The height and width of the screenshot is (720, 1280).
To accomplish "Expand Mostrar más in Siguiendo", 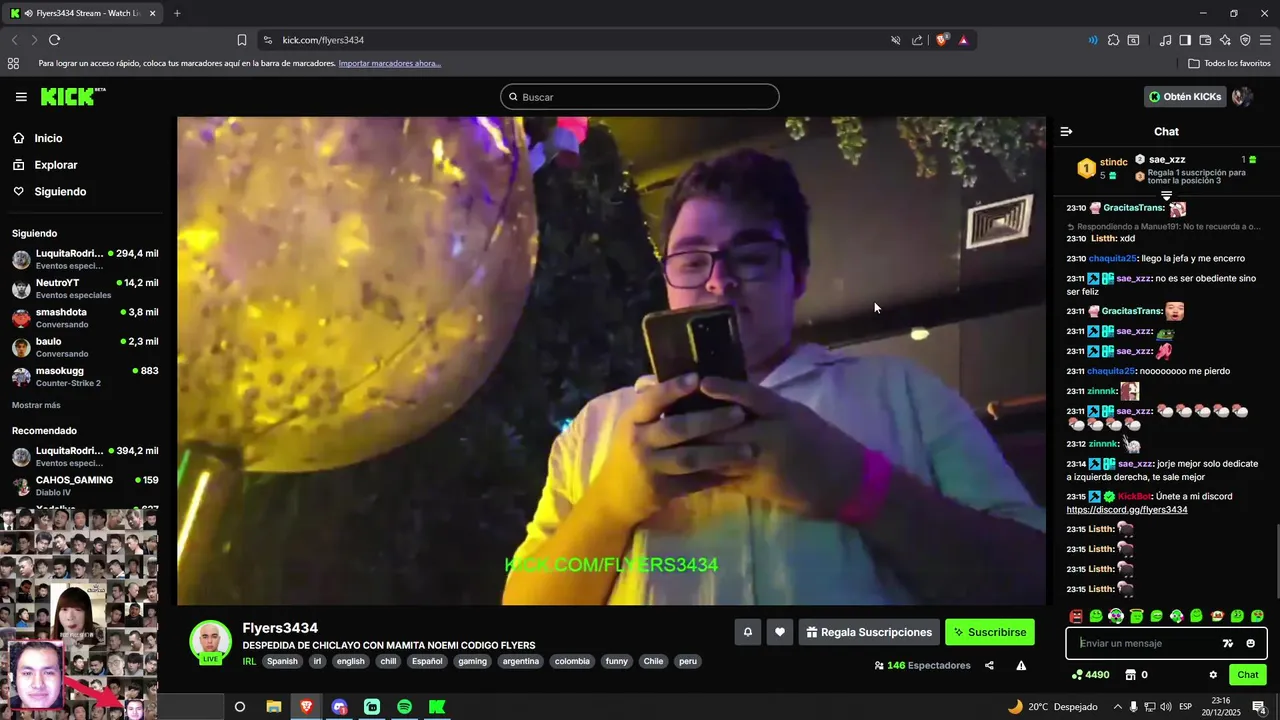I will pyautogui.click(x=36, y=405).
